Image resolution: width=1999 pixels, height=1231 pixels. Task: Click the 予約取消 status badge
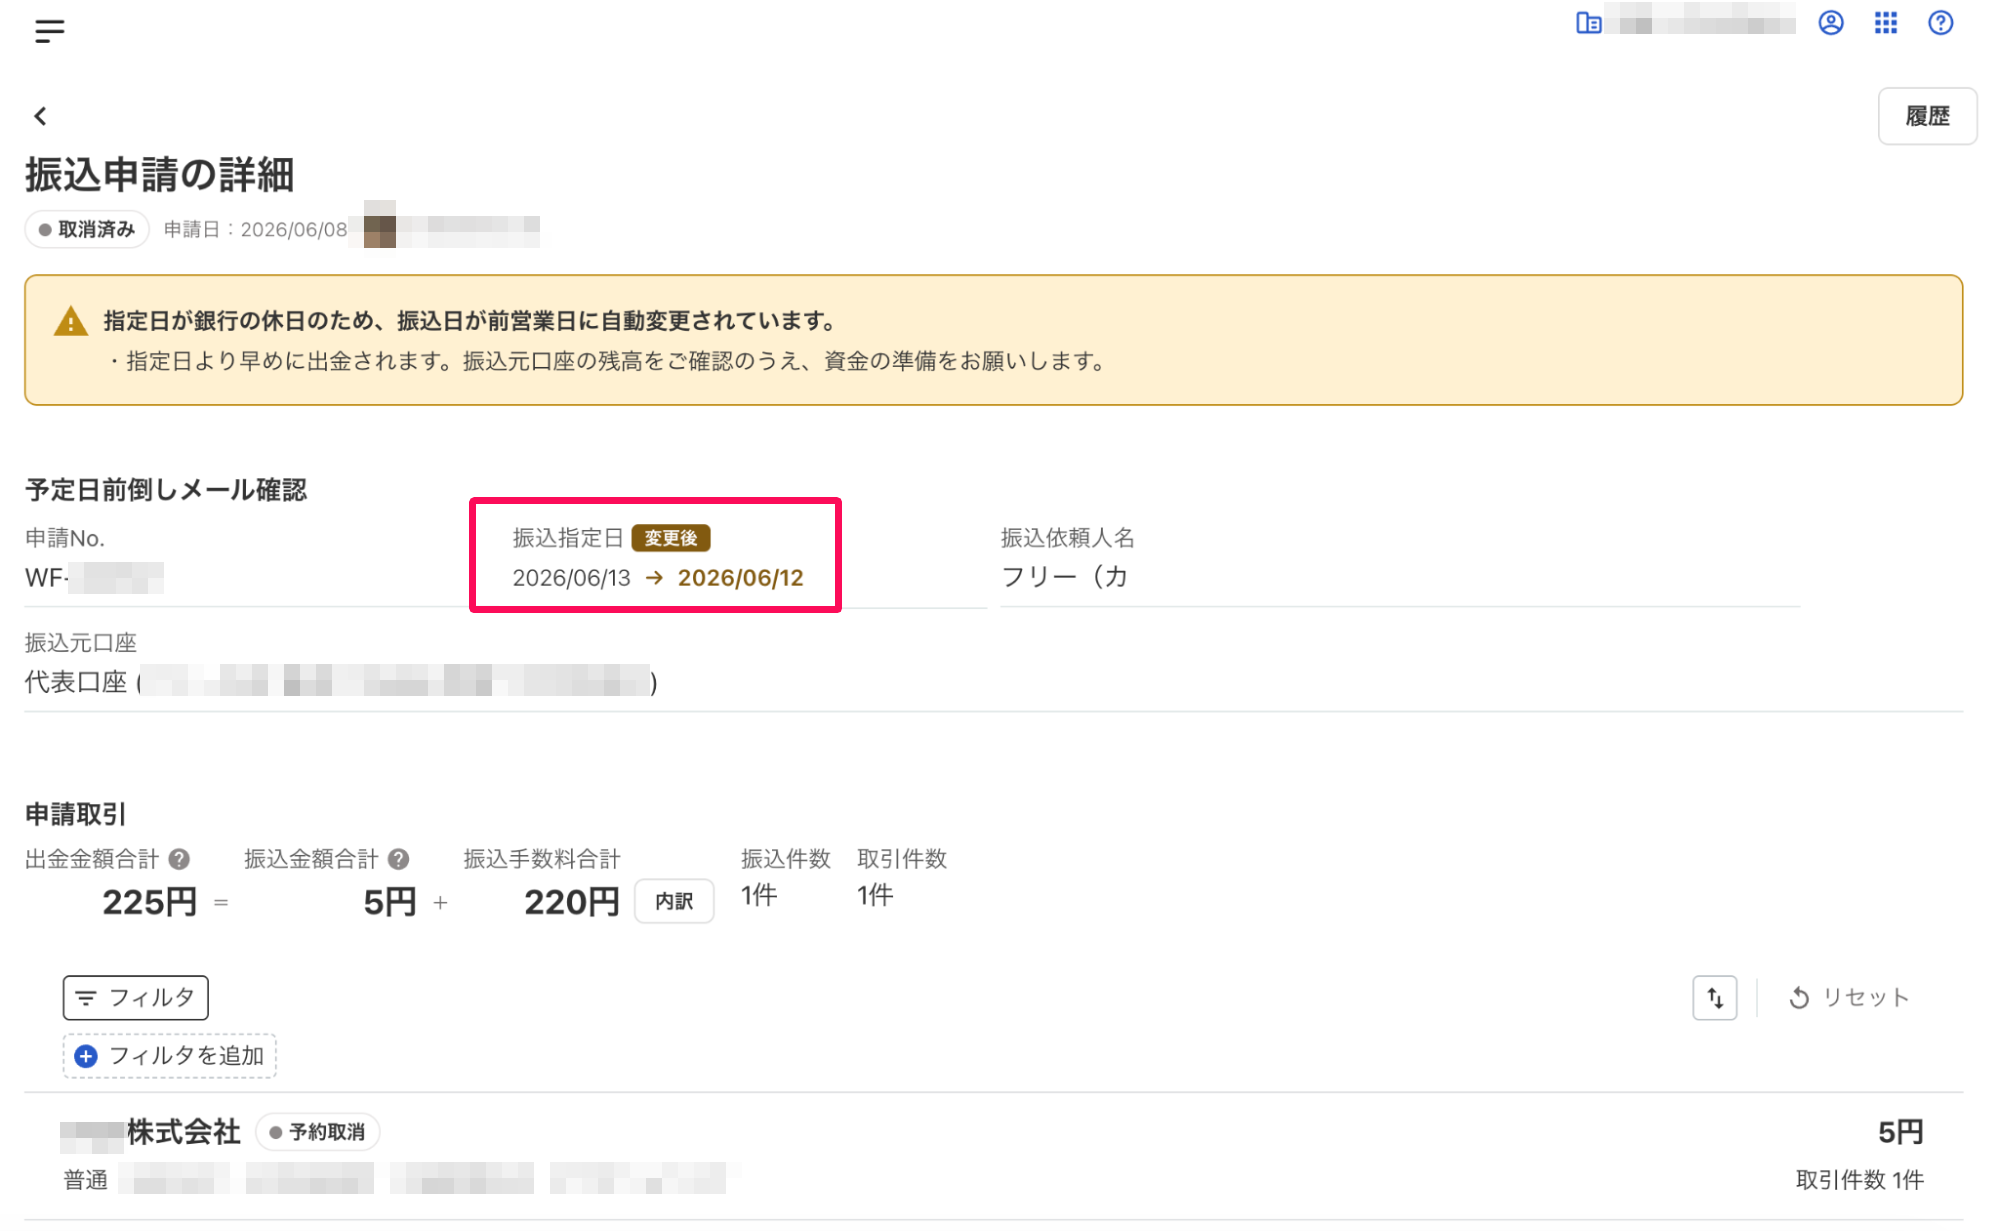coord(317,1132)
